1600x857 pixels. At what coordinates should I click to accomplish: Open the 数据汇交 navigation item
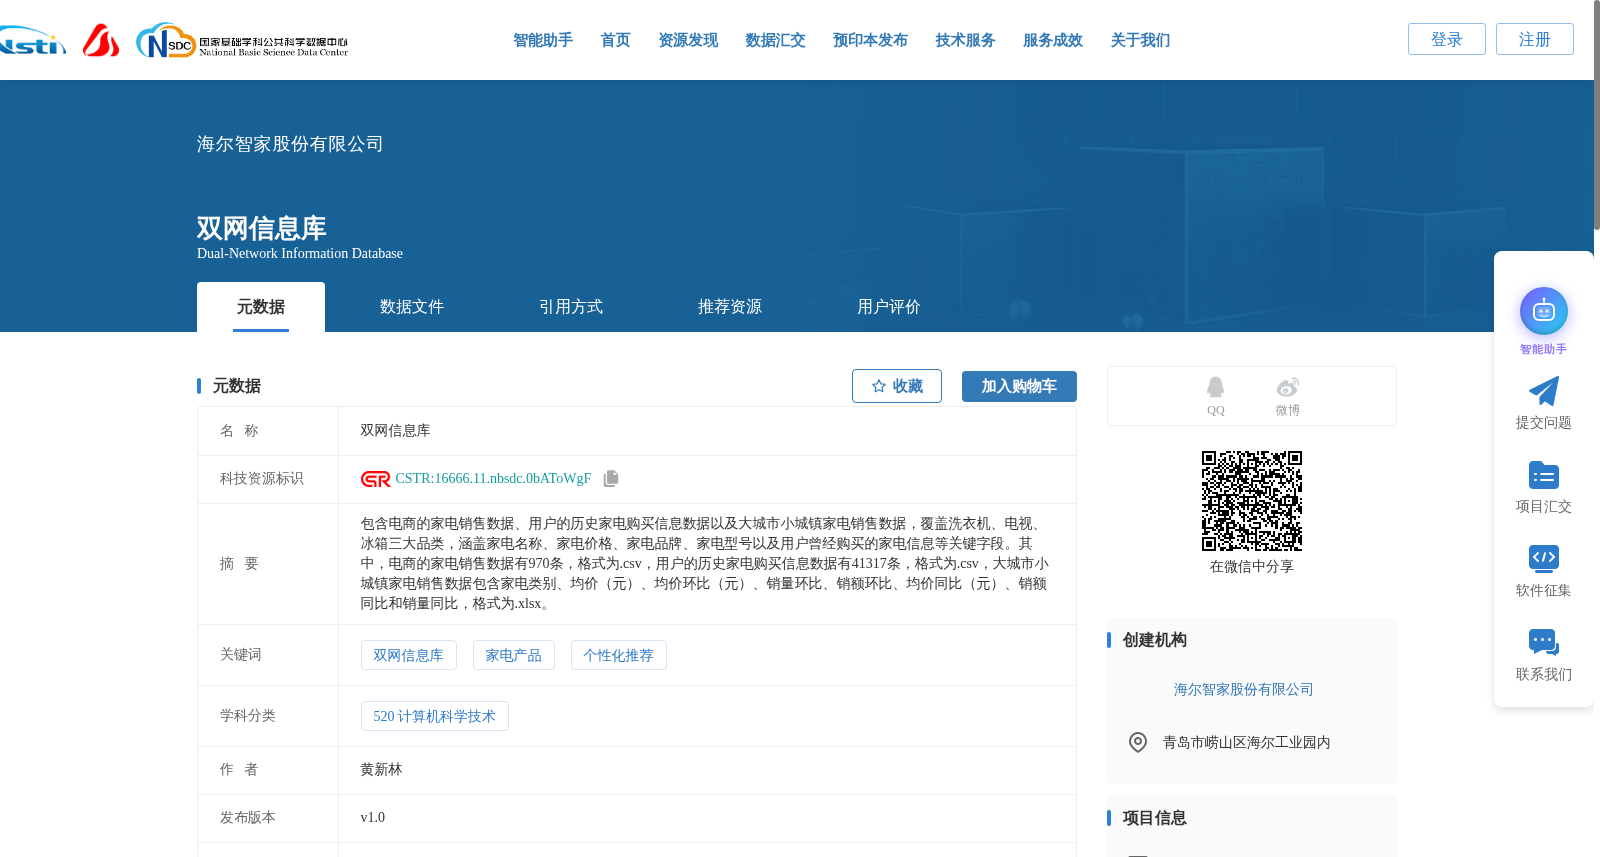(775, 40)
